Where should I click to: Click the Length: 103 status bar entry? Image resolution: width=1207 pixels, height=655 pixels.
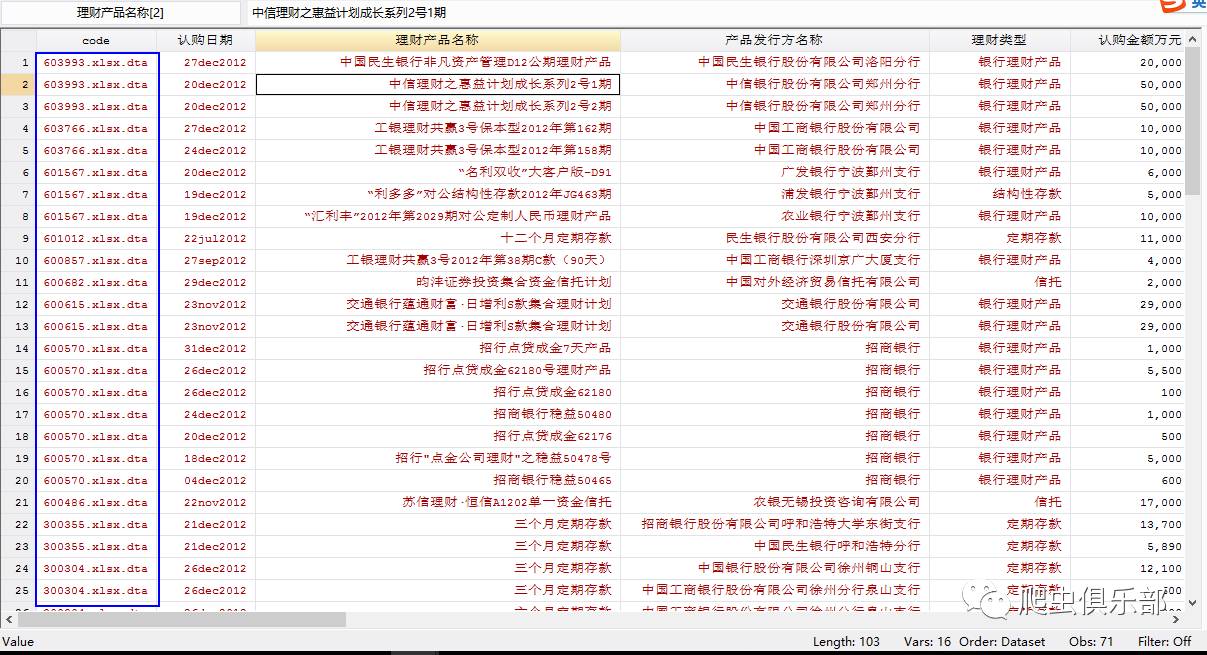click(x=846, y=641)
